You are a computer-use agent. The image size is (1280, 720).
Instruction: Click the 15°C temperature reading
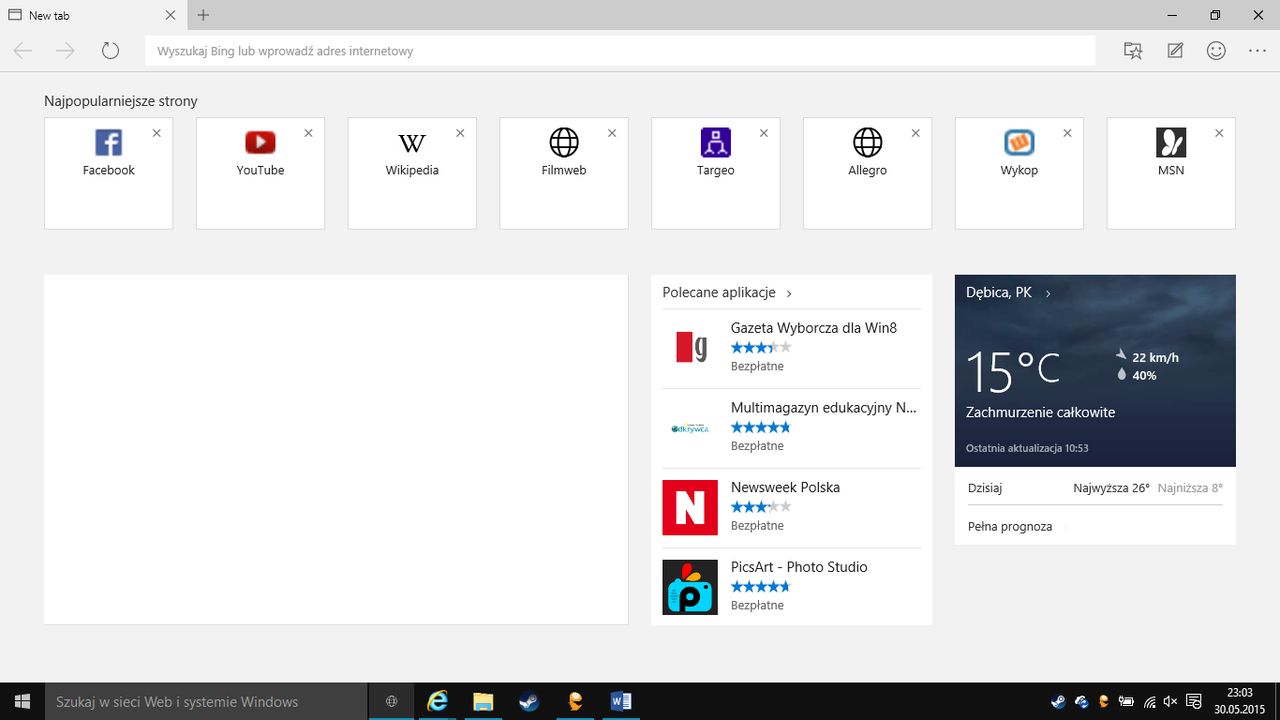[x=1012, y=370]
